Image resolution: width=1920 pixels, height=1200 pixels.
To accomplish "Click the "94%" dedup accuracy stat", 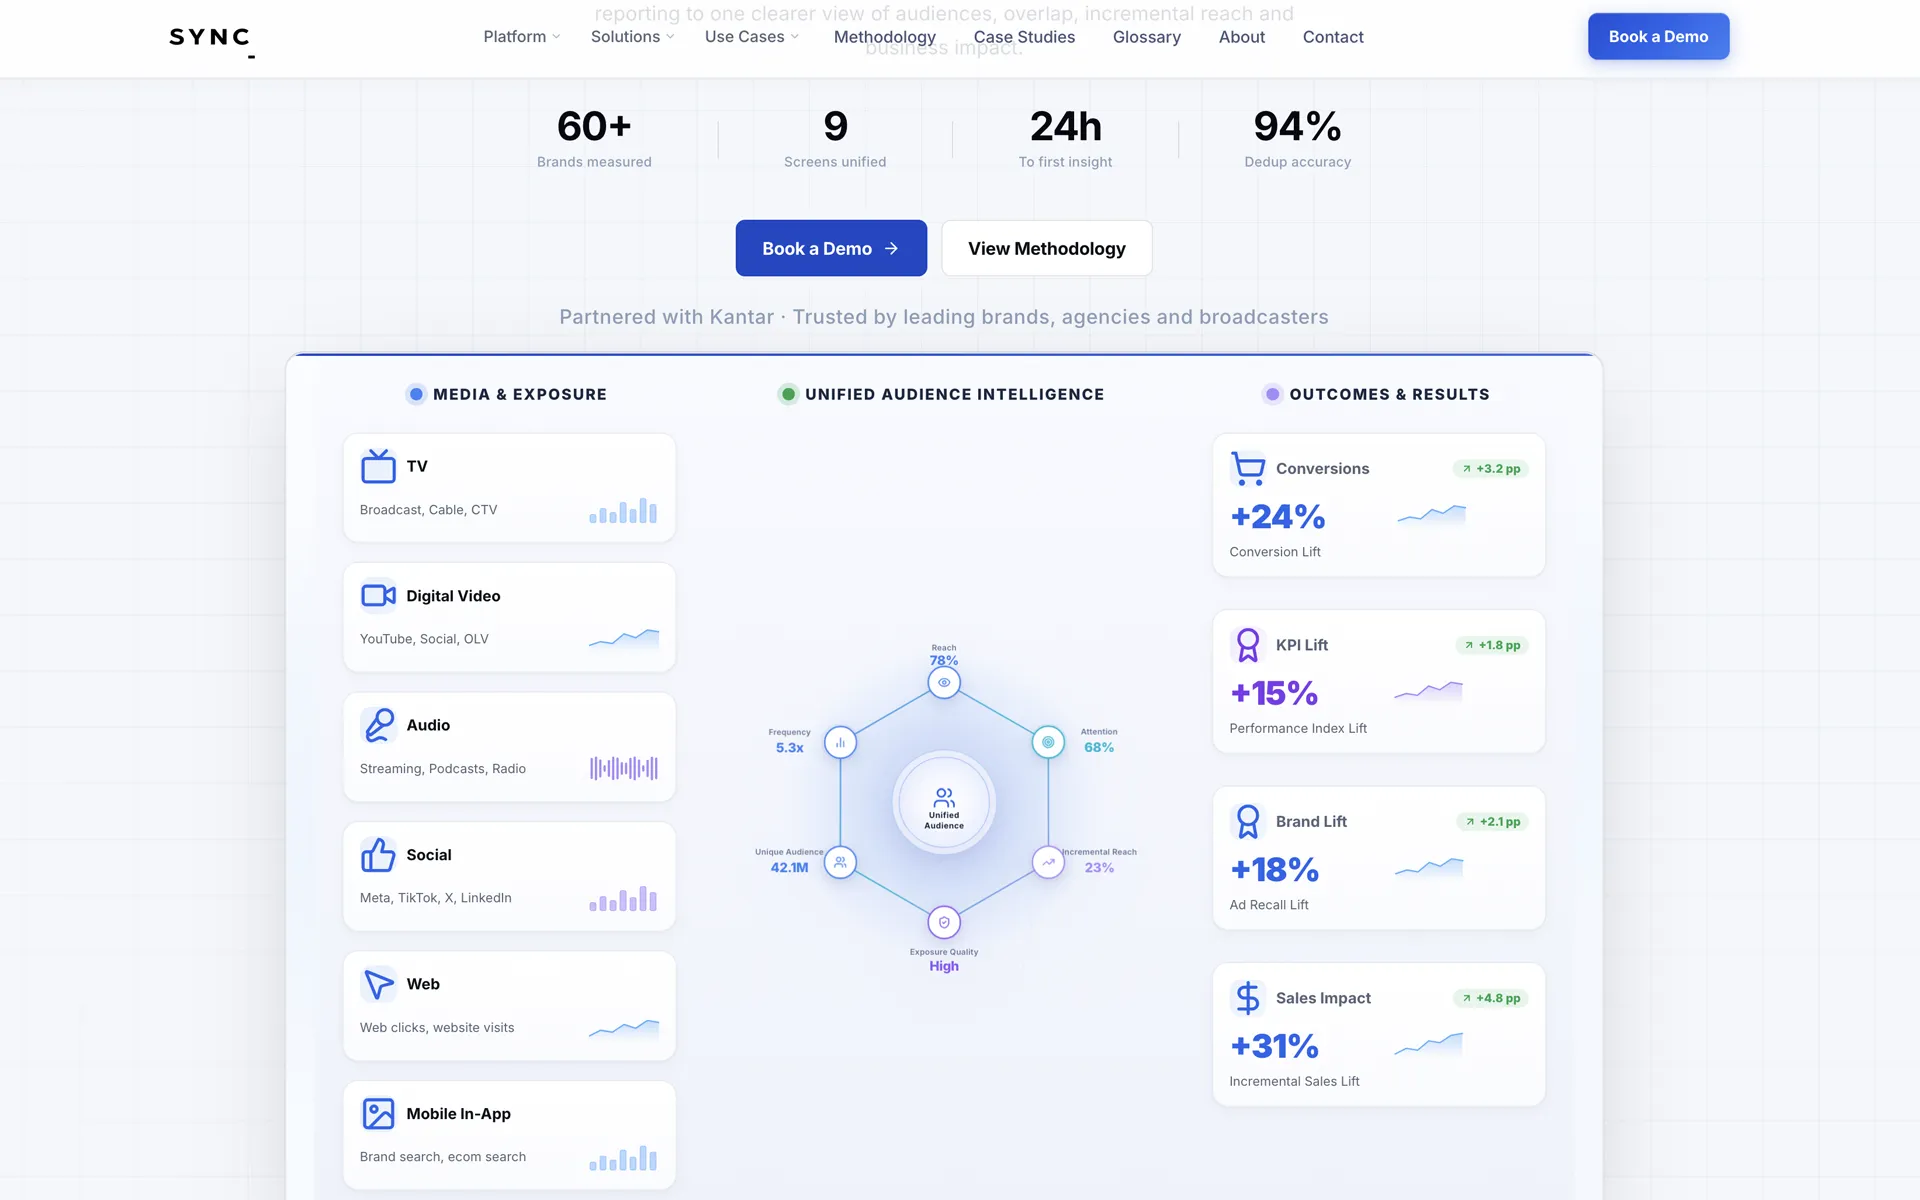I will coord(1297,126).
